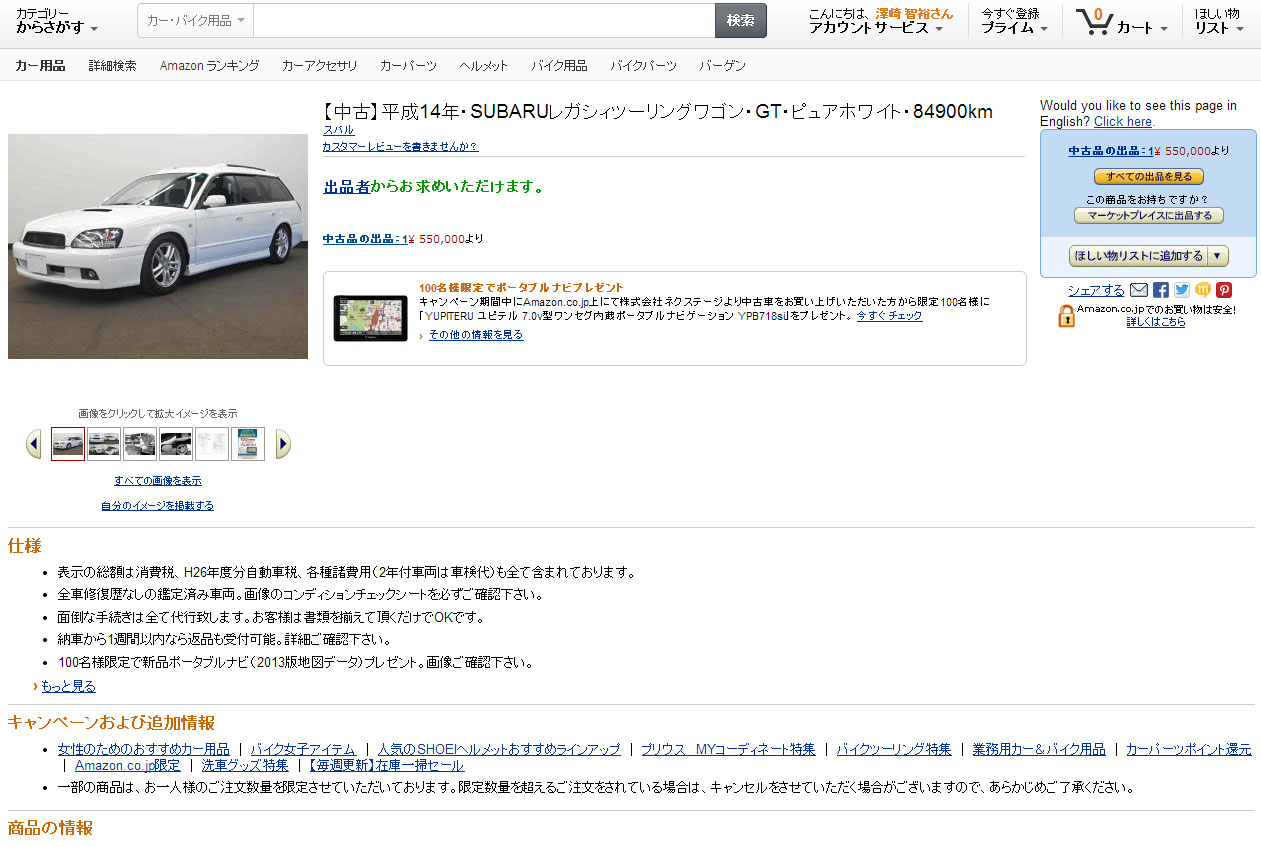
Task: Open 人気のSHOEIヘルメットおすすめラインアップ link
Action: click(x=498, y=749)
